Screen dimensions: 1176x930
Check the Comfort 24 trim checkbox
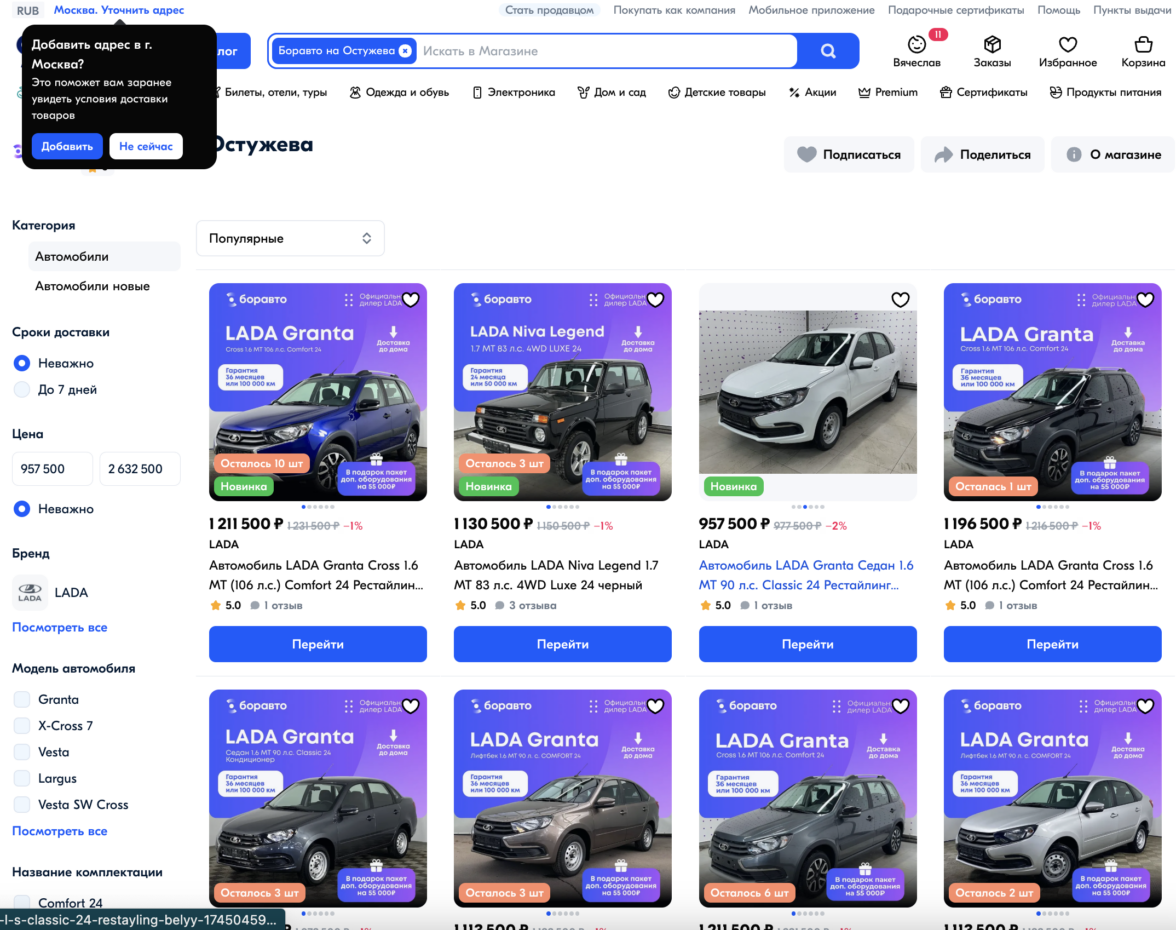(x=22, y=902)
